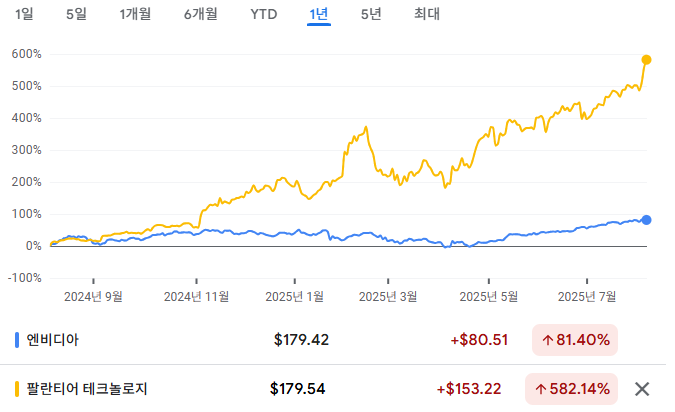Click the $179.54 price value
Screen dimensions: 675x412
click(x=297, y=389)
